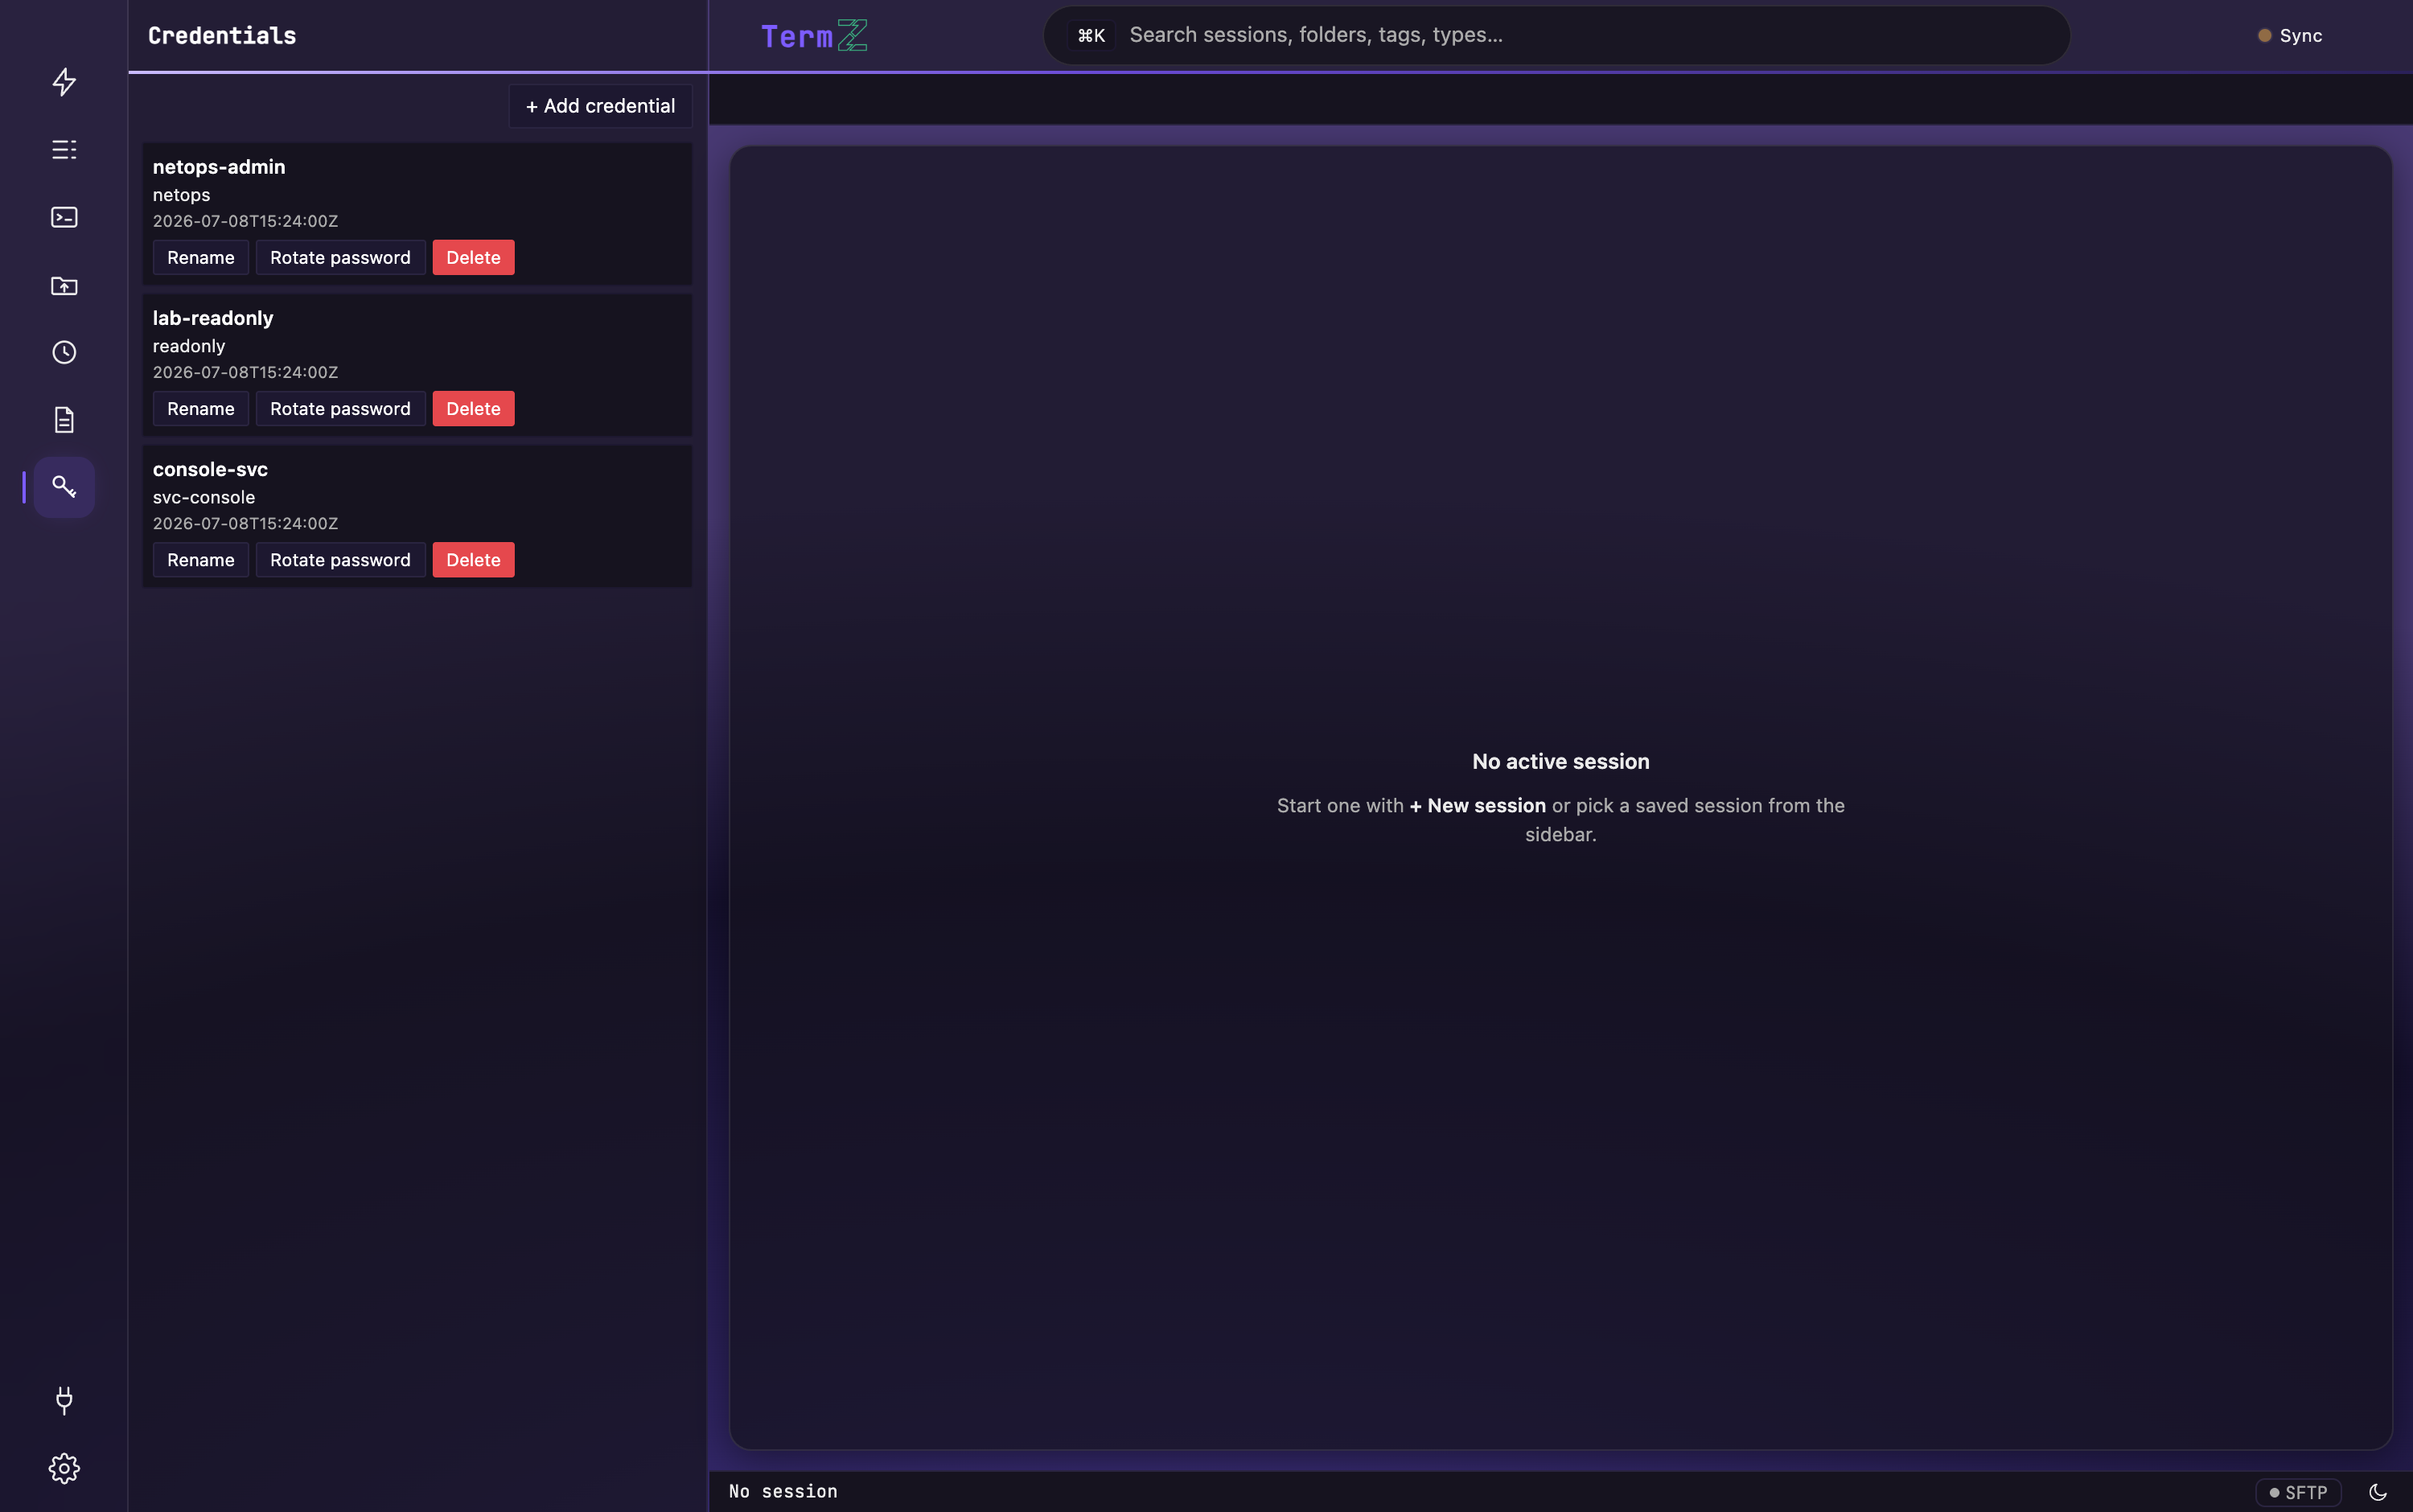Rotate password for console-svc
Viewport: 2413px width, 1512px height.
340,559
